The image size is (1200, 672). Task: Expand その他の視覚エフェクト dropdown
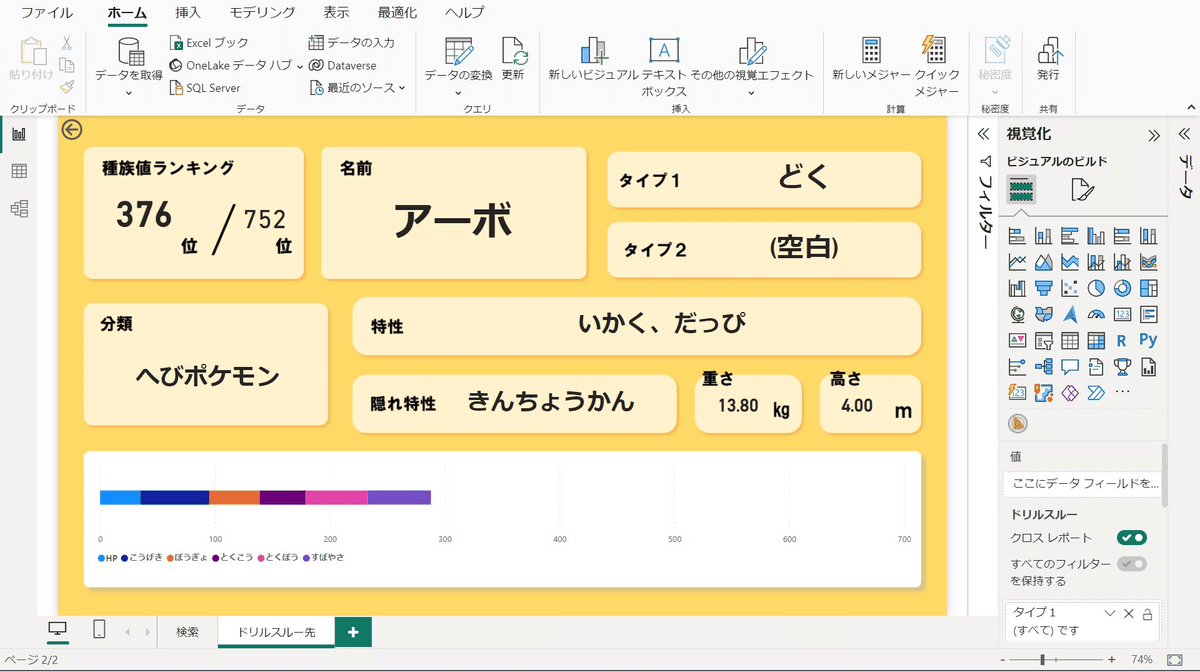coord(751,93)
